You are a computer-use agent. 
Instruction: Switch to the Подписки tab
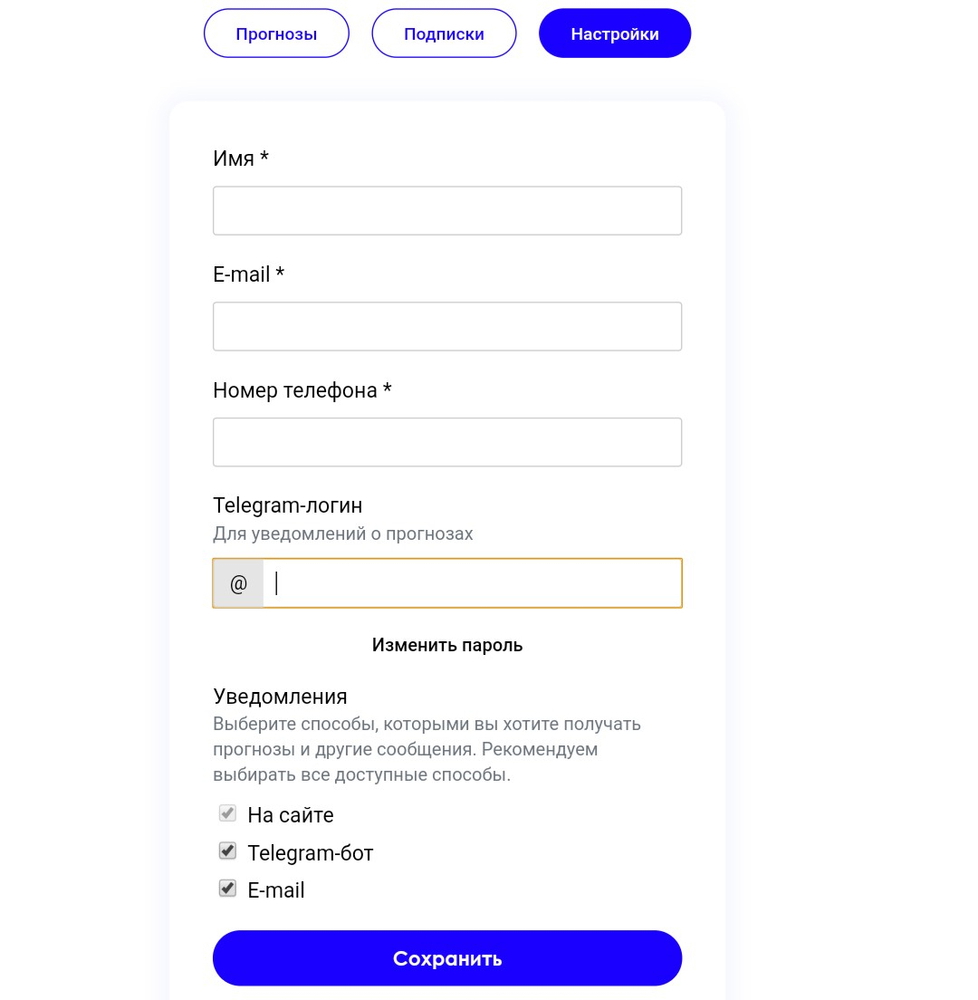444,34
